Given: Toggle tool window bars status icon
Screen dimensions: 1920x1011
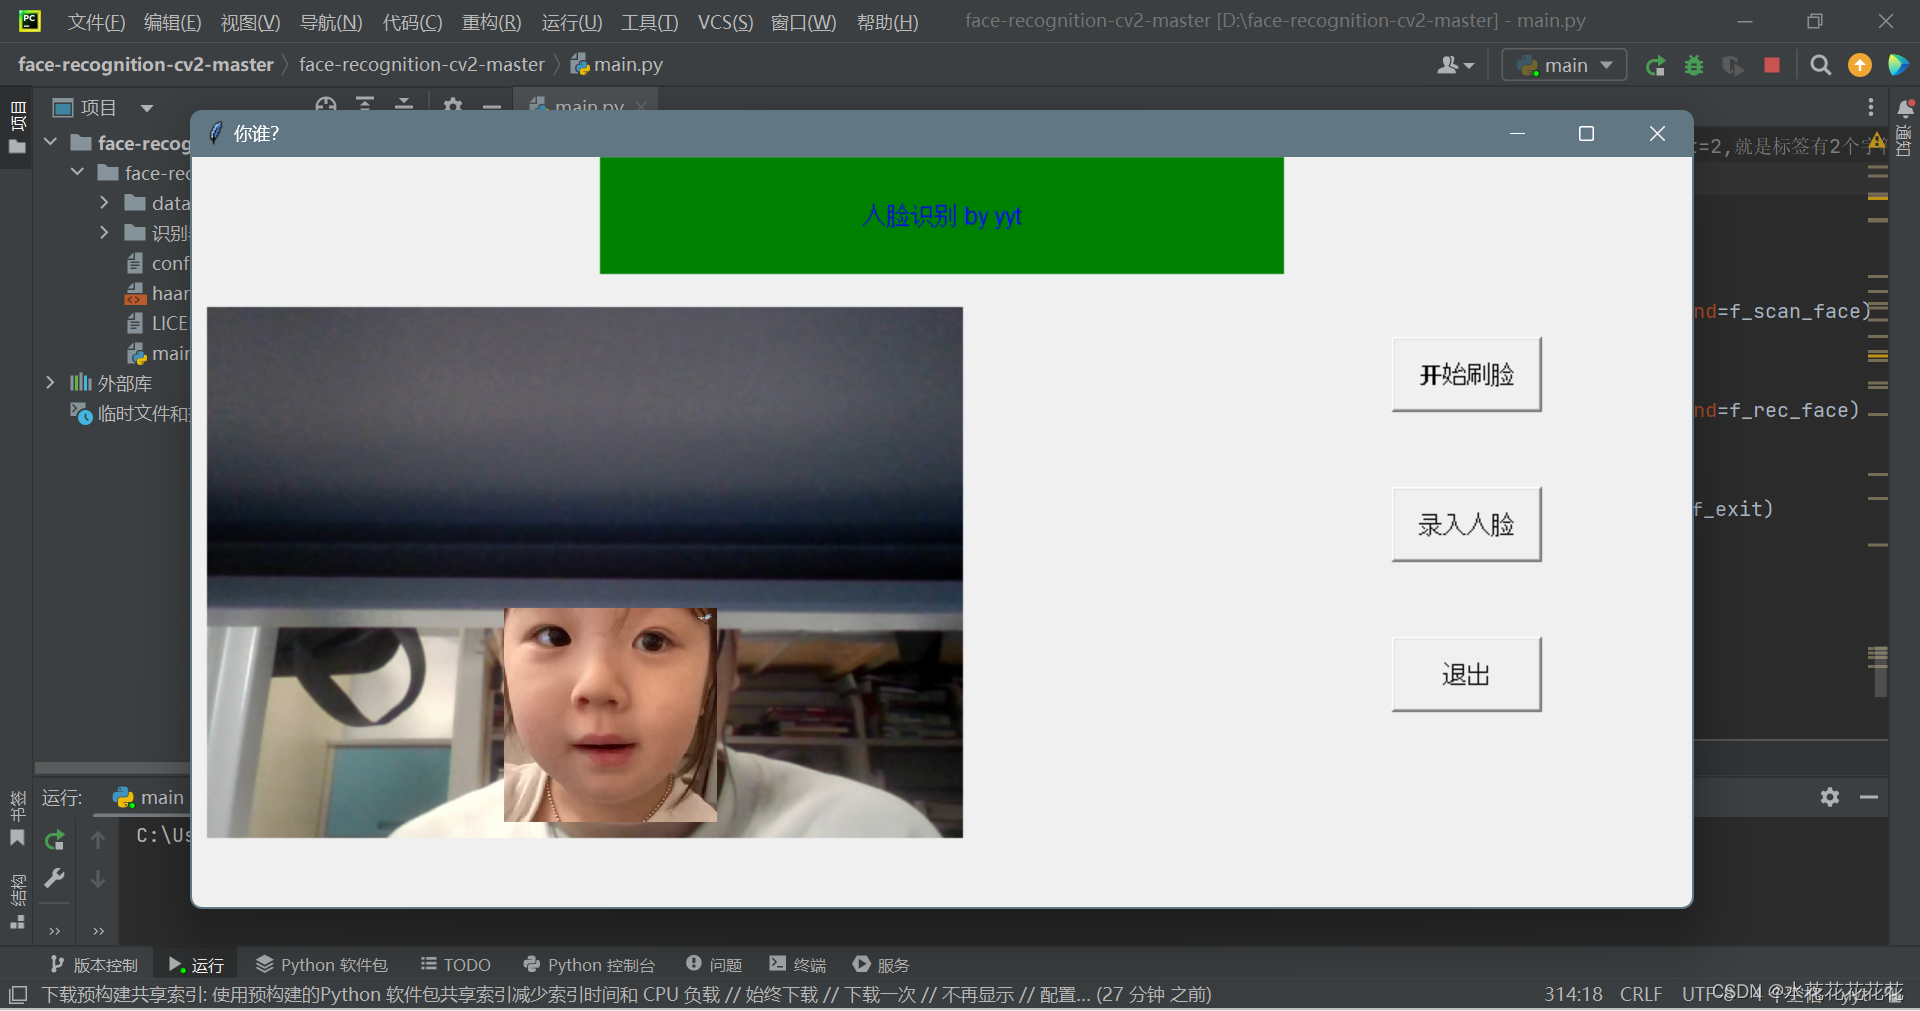Looking at the screenshot, I should (17, 995).
